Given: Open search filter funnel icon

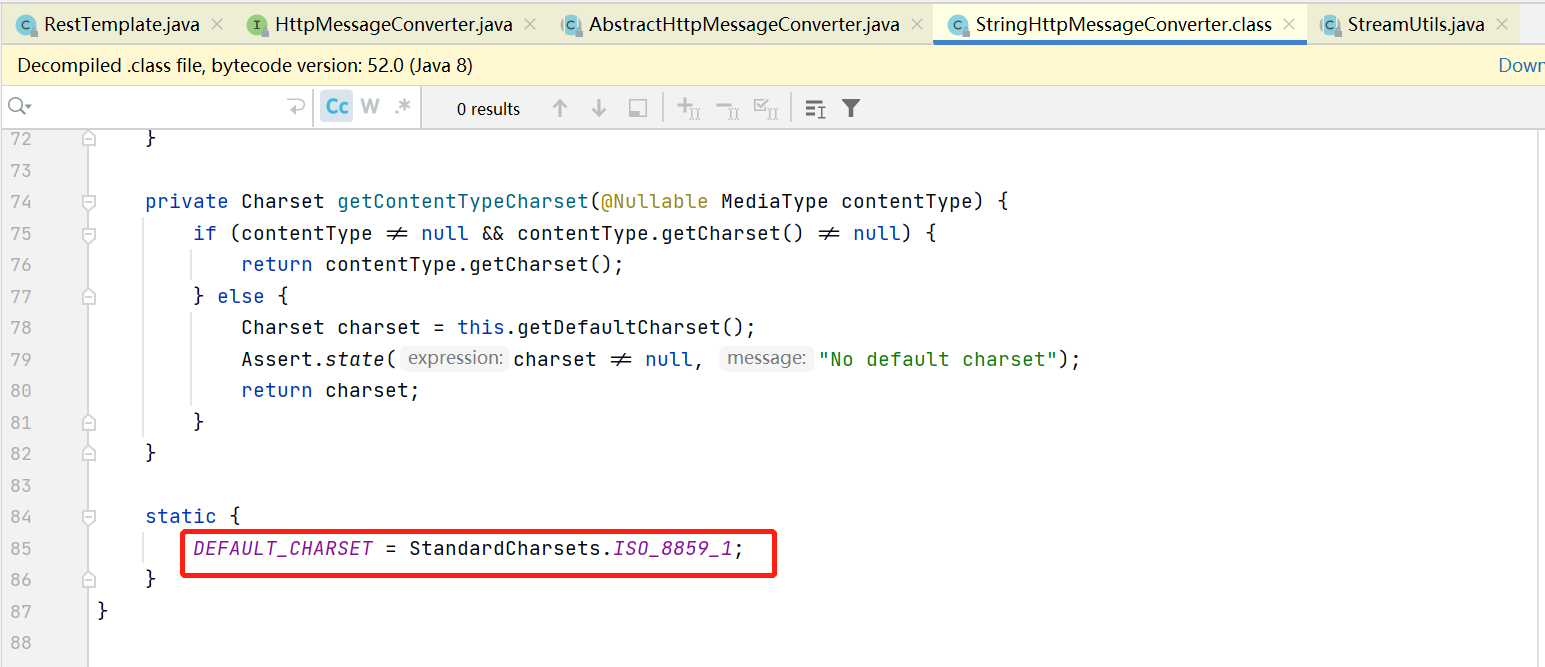Looking at the screenshot, I should click(851, 108).
